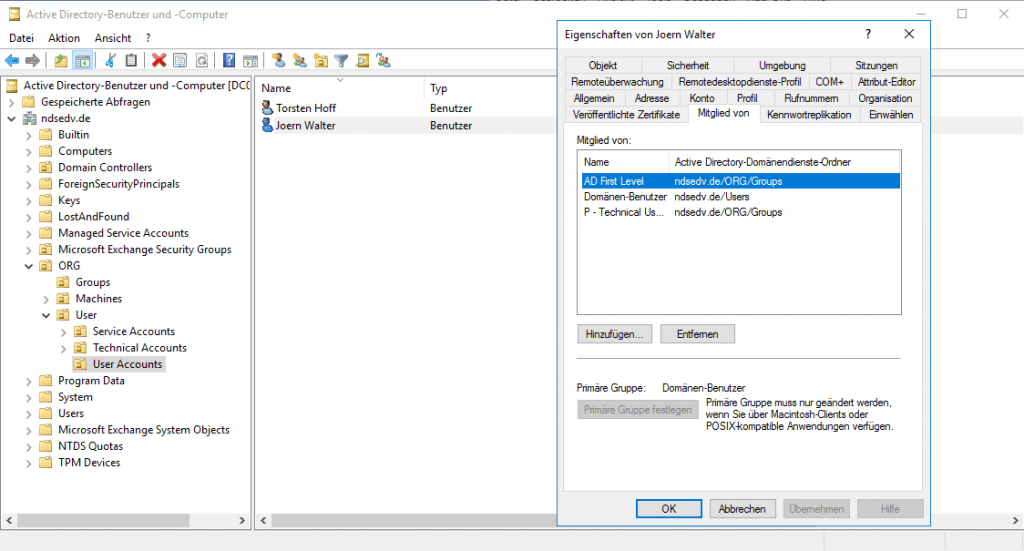The height and width of the screenshot is (551, 1024).
Task: Expand the Builtin tree node
Action: click(28, 135)
